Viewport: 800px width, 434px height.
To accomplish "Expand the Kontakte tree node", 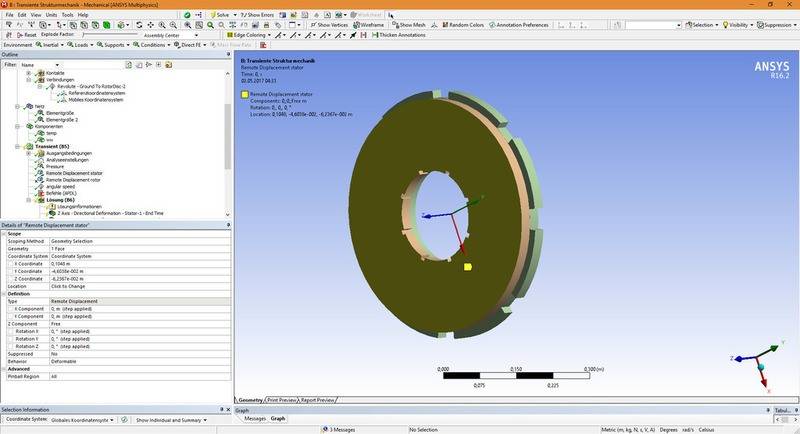I will (x=29, y=73).
